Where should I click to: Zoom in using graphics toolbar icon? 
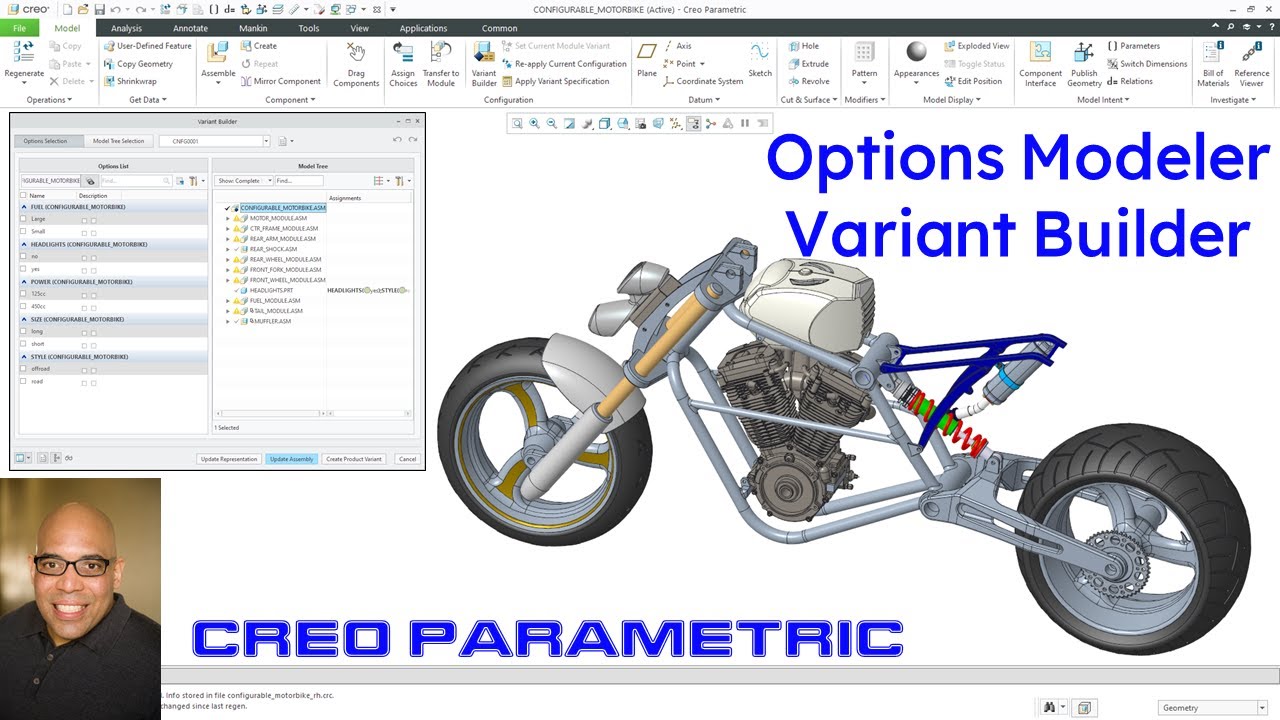click(534, 123)
